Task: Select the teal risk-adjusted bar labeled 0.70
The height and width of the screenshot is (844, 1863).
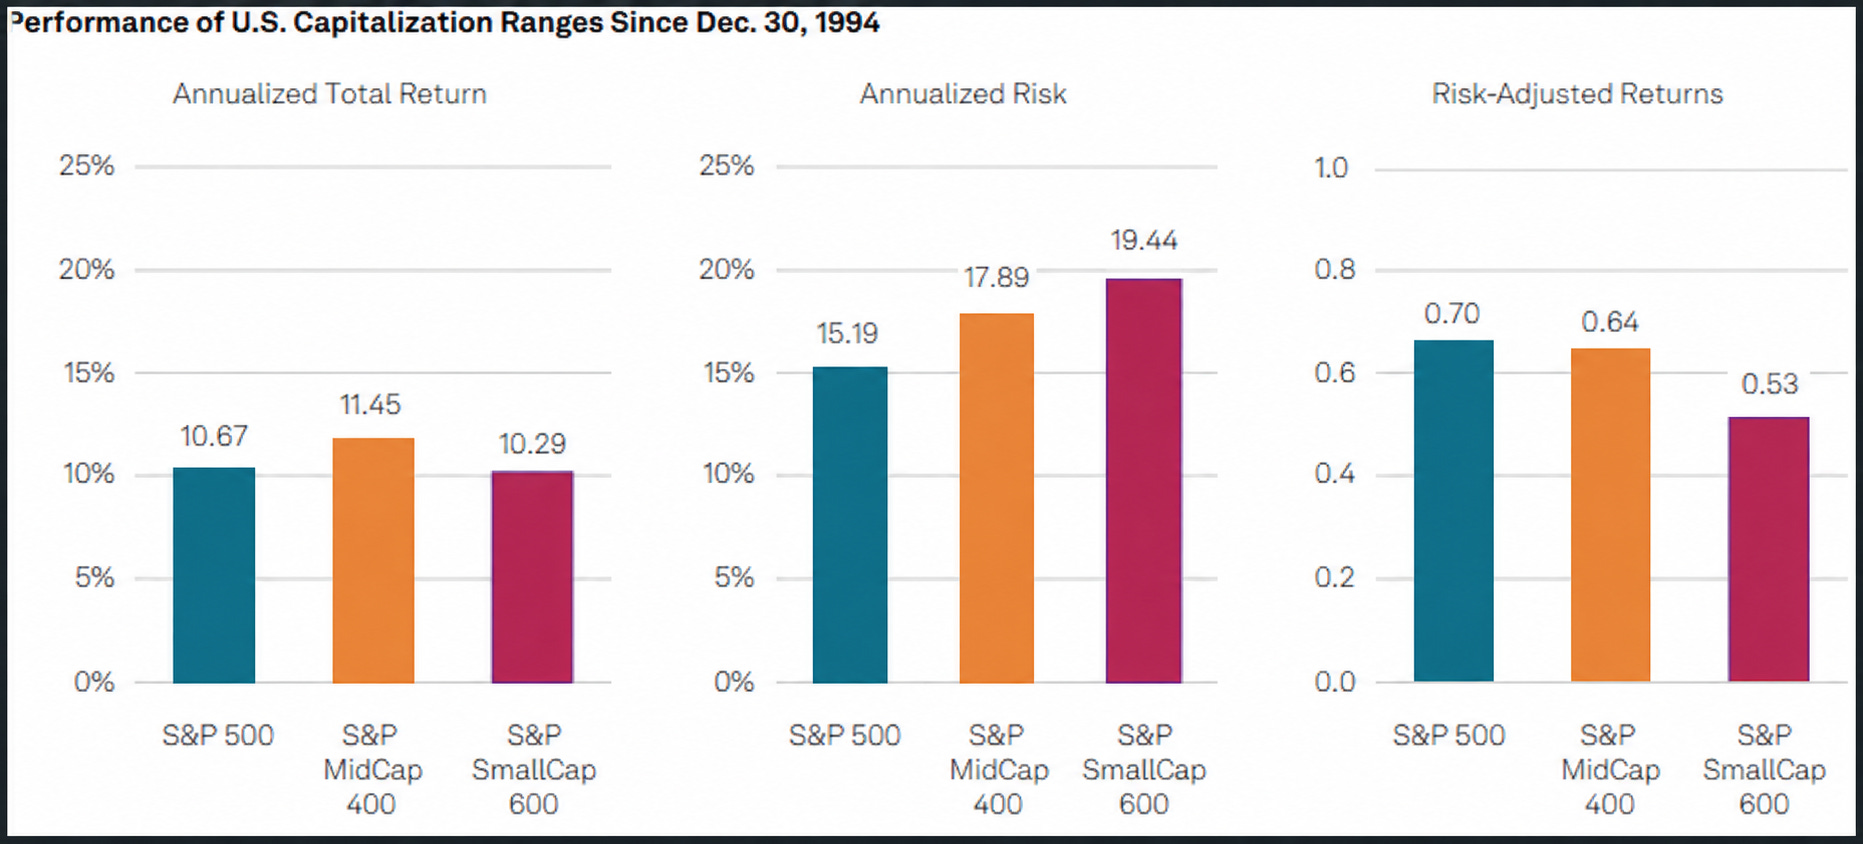Action: (1453, 511)
